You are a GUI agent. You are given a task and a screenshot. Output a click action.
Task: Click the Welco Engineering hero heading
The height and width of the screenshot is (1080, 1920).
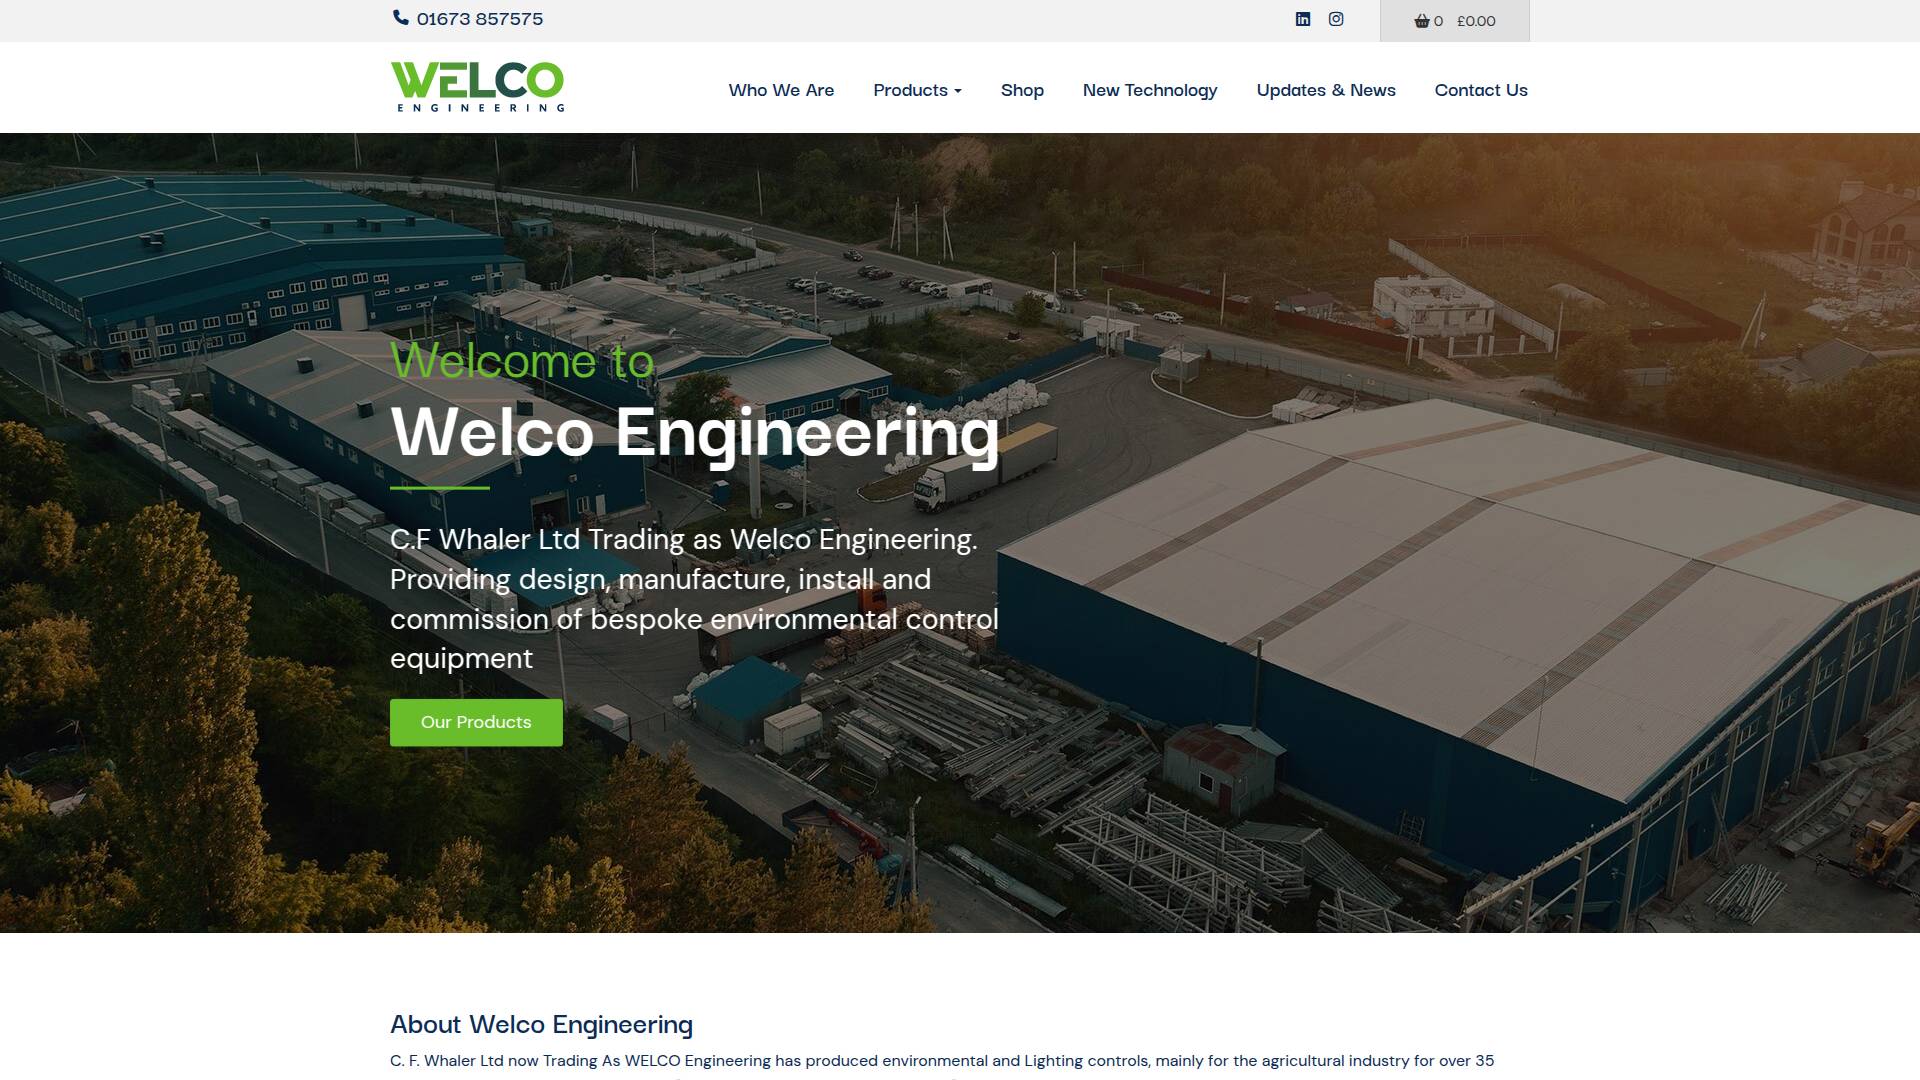pyautogui.click(x=695, y=433)
